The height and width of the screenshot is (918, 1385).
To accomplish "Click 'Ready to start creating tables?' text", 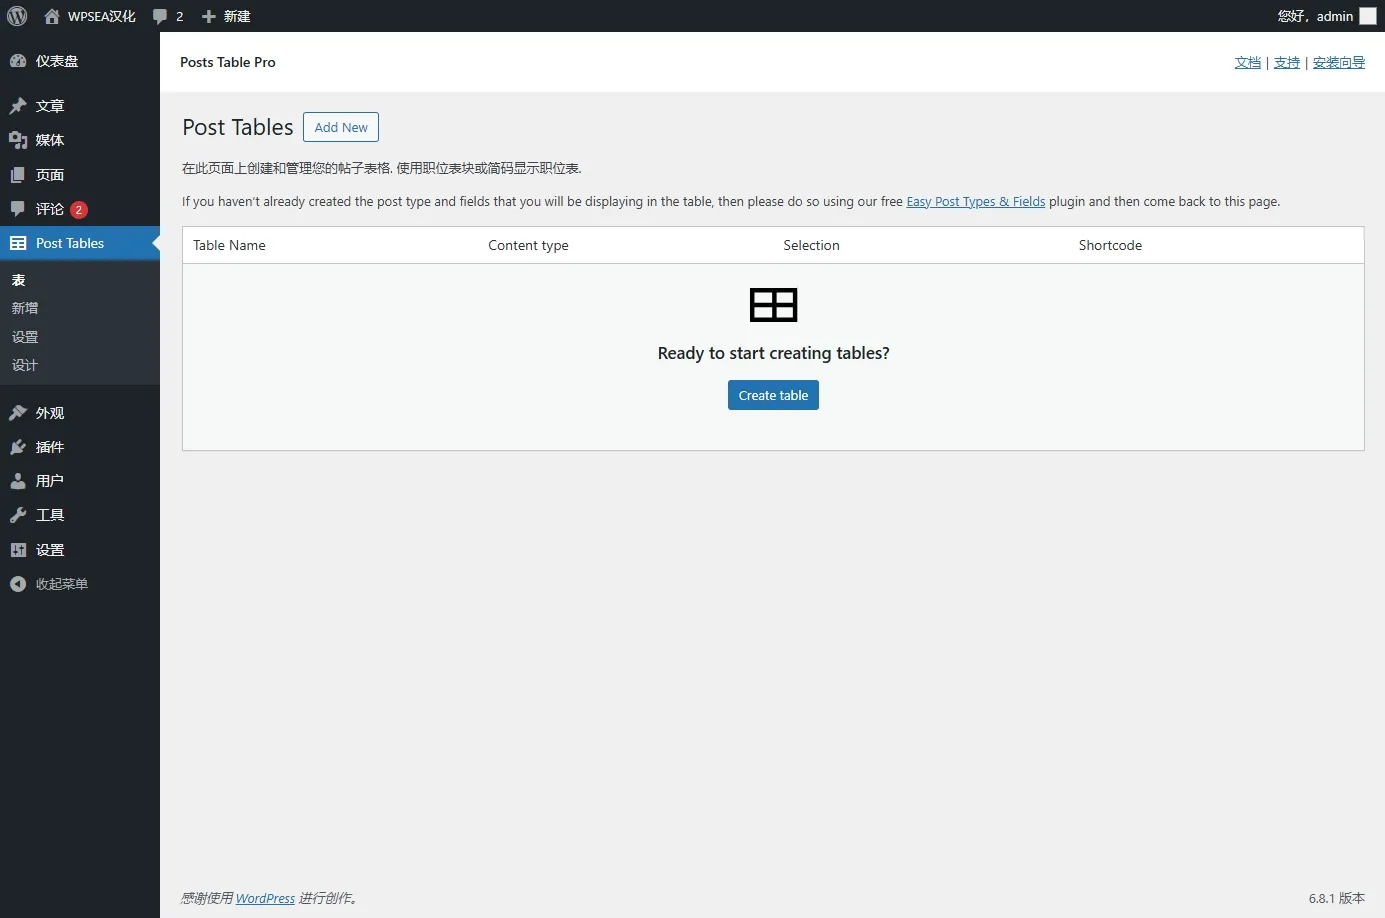I will [x=773, y=353].
